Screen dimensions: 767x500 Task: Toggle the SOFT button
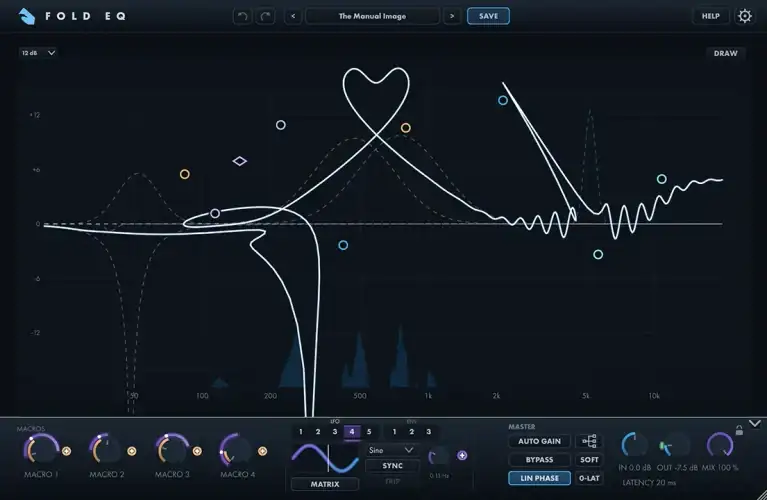tap(589, 460)
